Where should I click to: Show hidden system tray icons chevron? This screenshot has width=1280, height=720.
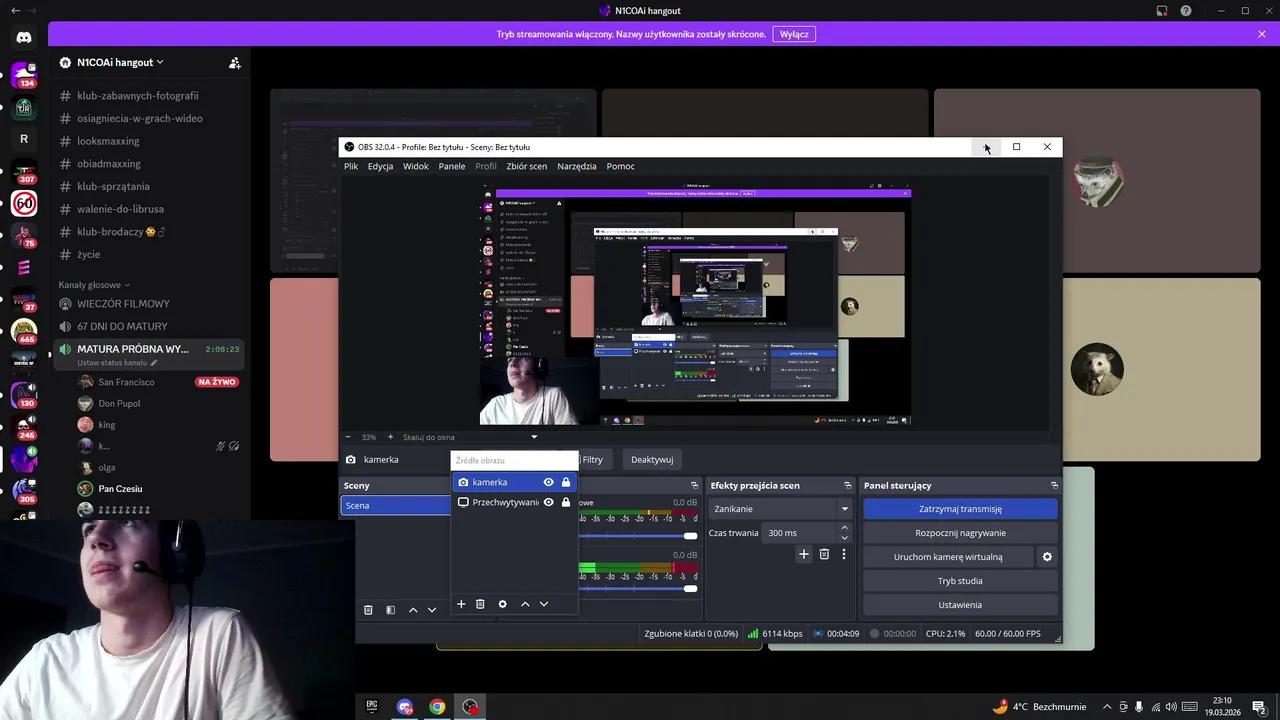(x=1107, y=707)
